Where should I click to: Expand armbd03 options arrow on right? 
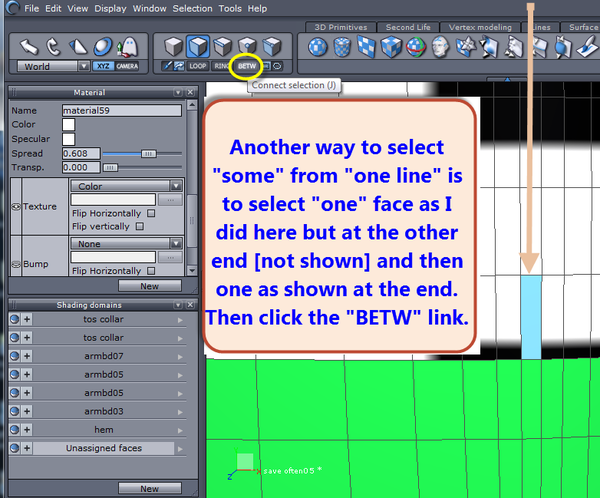point(180,412)
